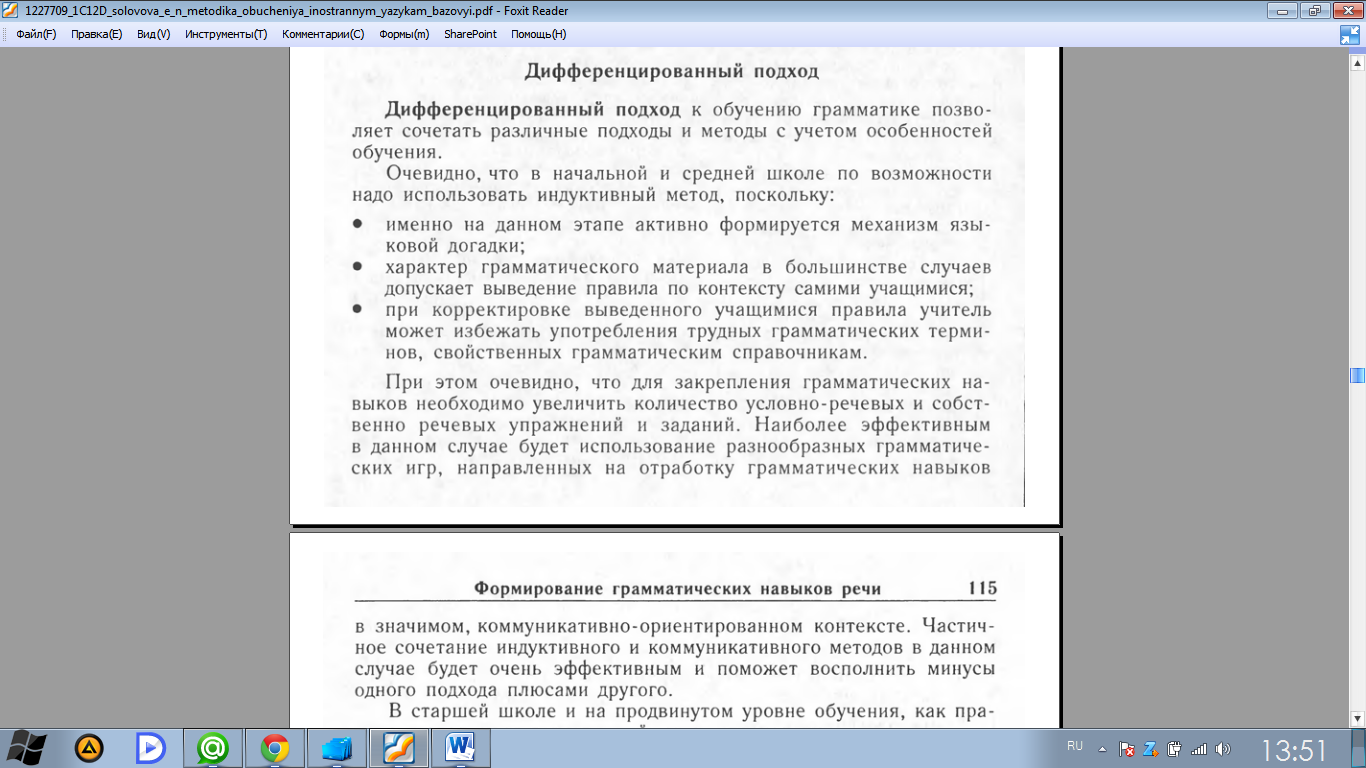Screen dimensions: 1366x768
Task: Open the blue D player taskbar icon
Action: point(151,747)
